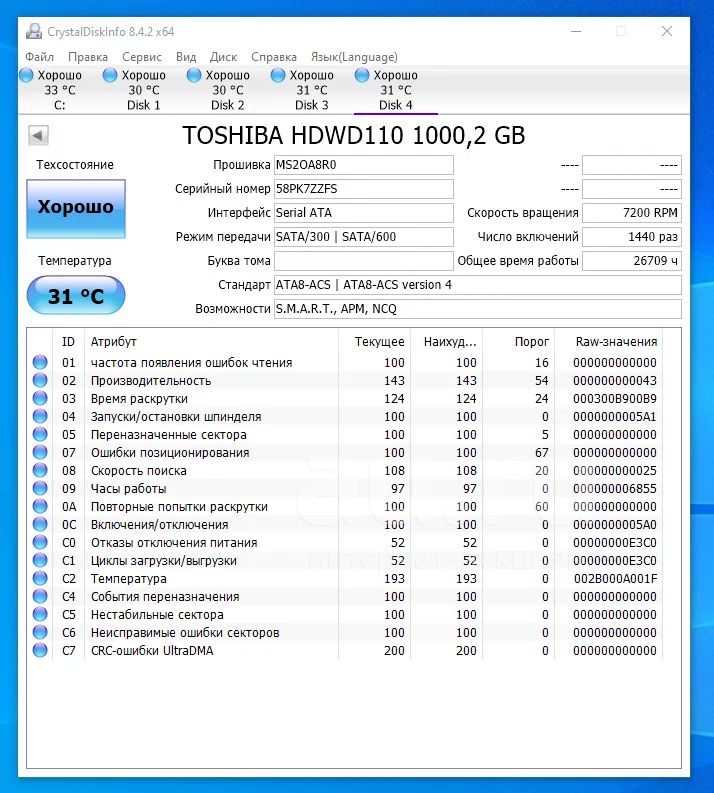The height and width of the screenshot is (793, 714).
Task: Open the Сервис menu
Action: click(x=142, y=57)
